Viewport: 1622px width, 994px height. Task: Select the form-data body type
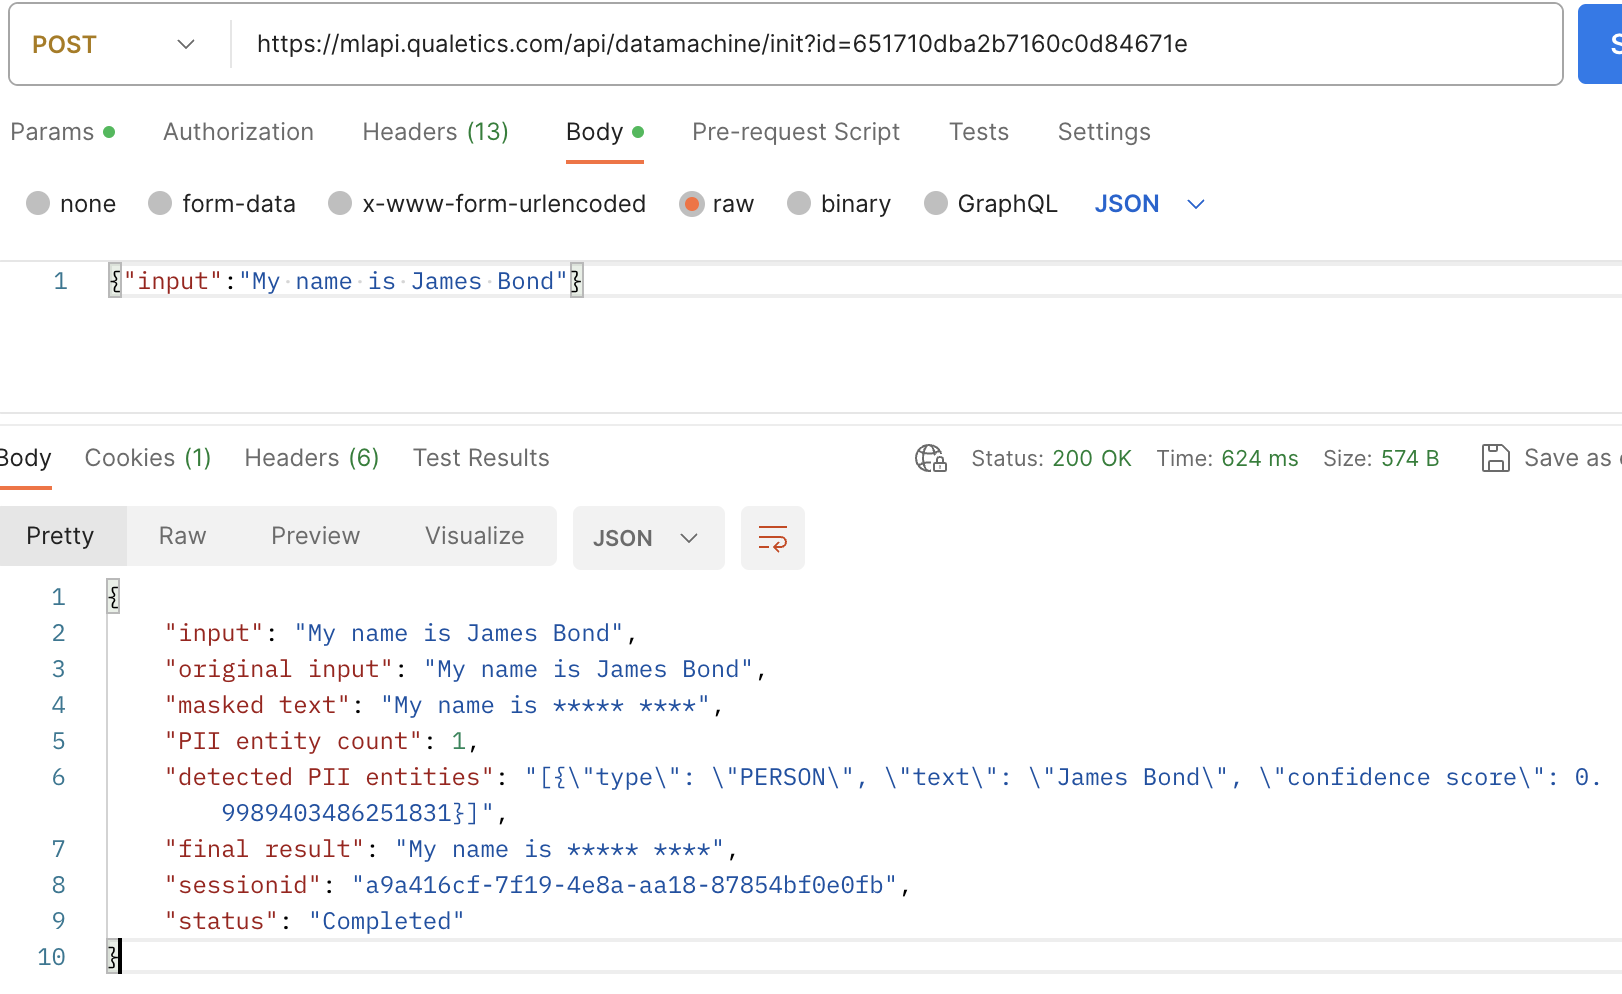[222, 204]
